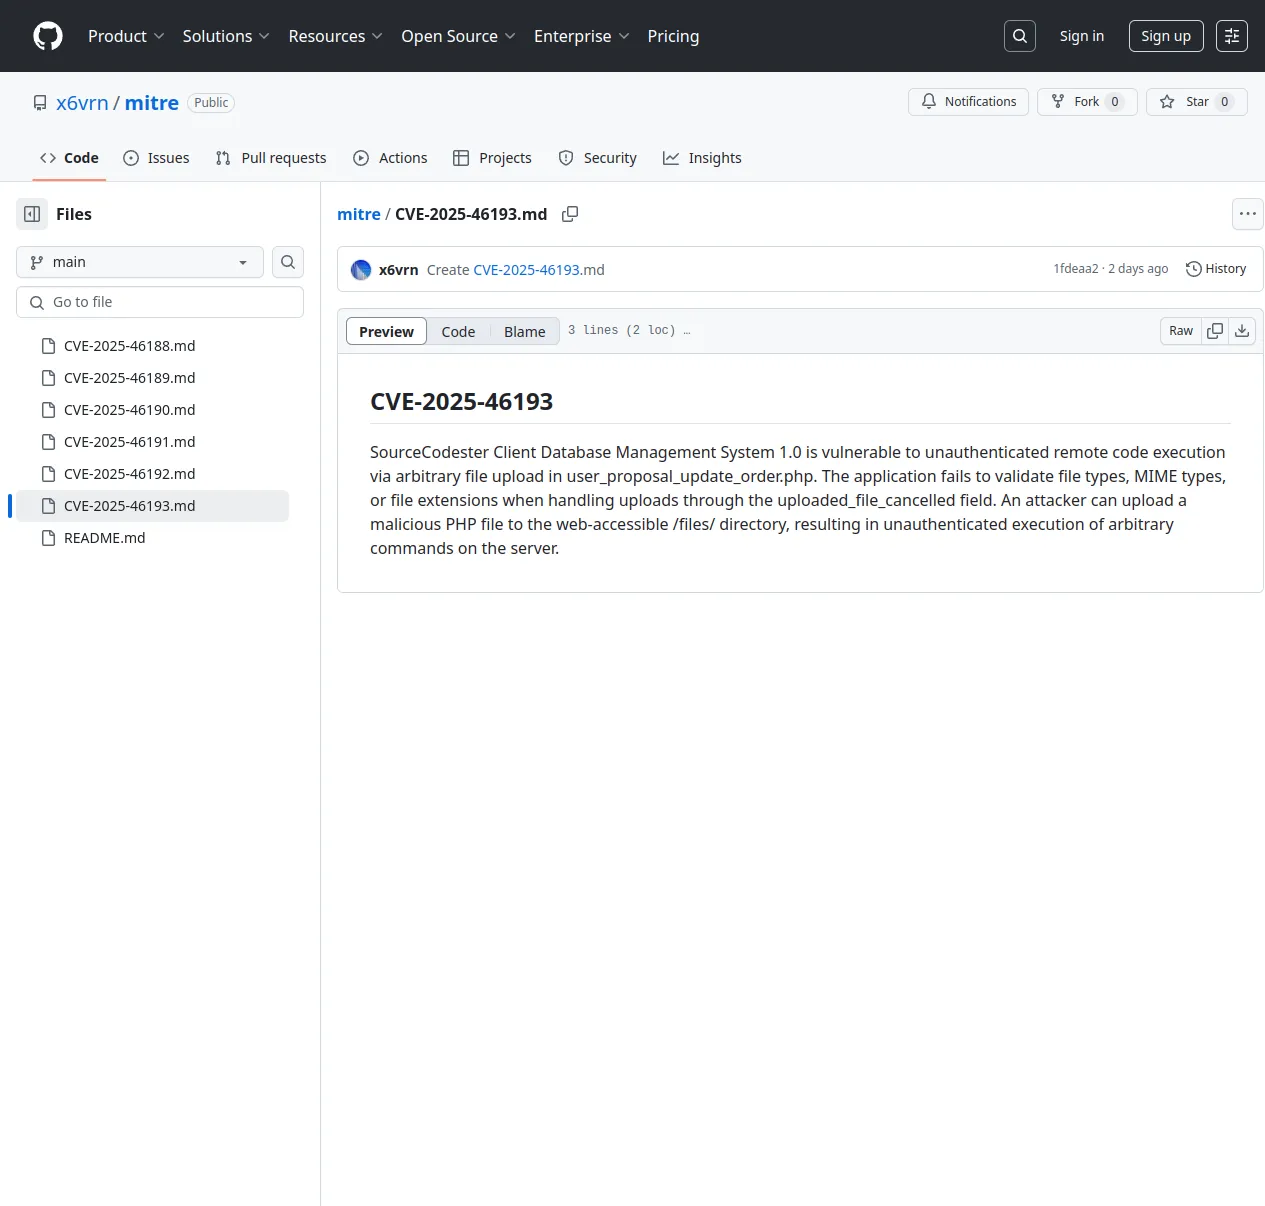This screenshot has width=1265, height=1206.
Task: Open the Projects tab
Action: click(x=492, y=158)
